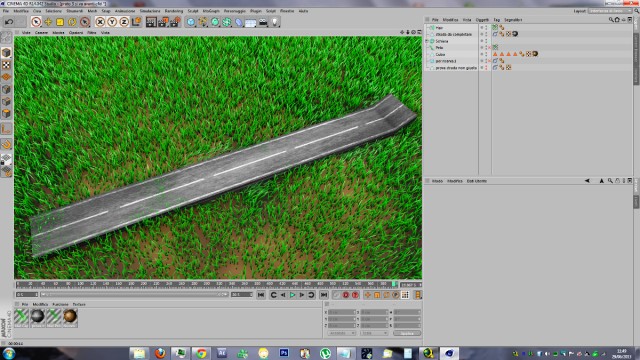Image resolution: width=640 pixels, height=360 pixels.
Task: Open the Layout dropdown at top right
Action: [x=609, y=11]
